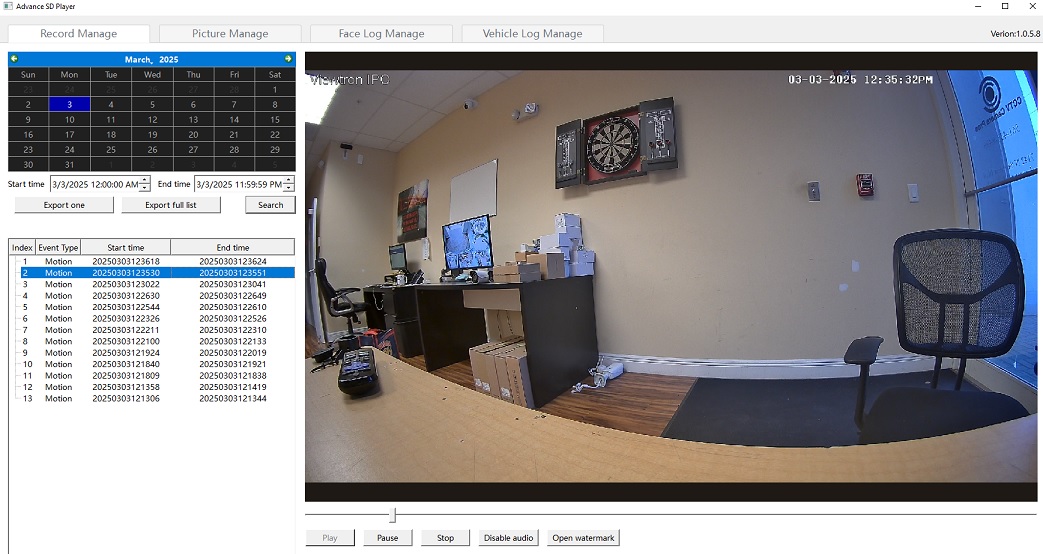Select recording row 8 starting 20250303122100
1043x554 pixels.
[x=152, y=341]
